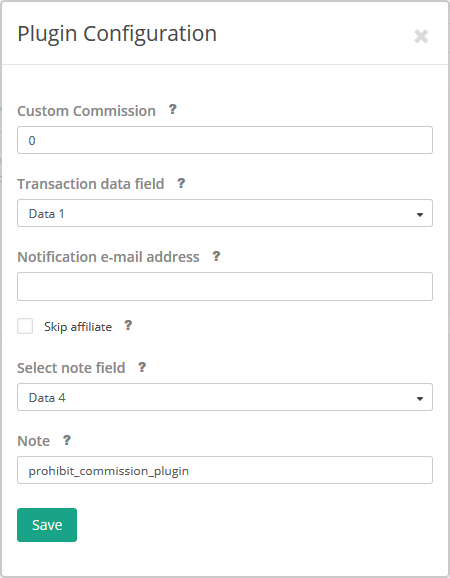Screen dimensions: 450x578
Task: Click the Plugin Configuration title heading
Action: (117, 34)
